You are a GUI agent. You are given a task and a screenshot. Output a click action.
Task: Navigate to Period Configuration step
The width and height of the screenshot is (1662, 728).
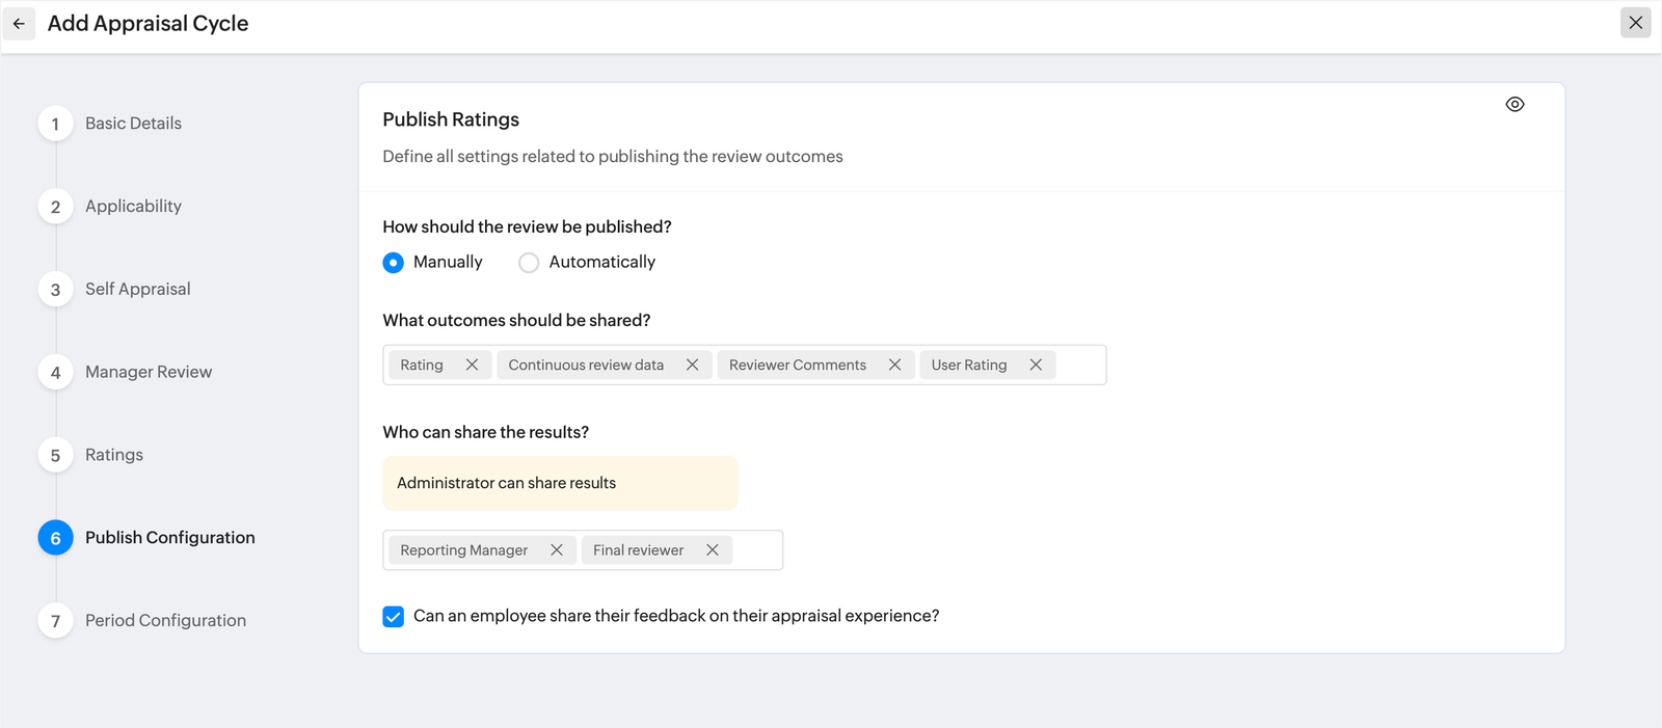pyautogui.click(x=165, y=621)
